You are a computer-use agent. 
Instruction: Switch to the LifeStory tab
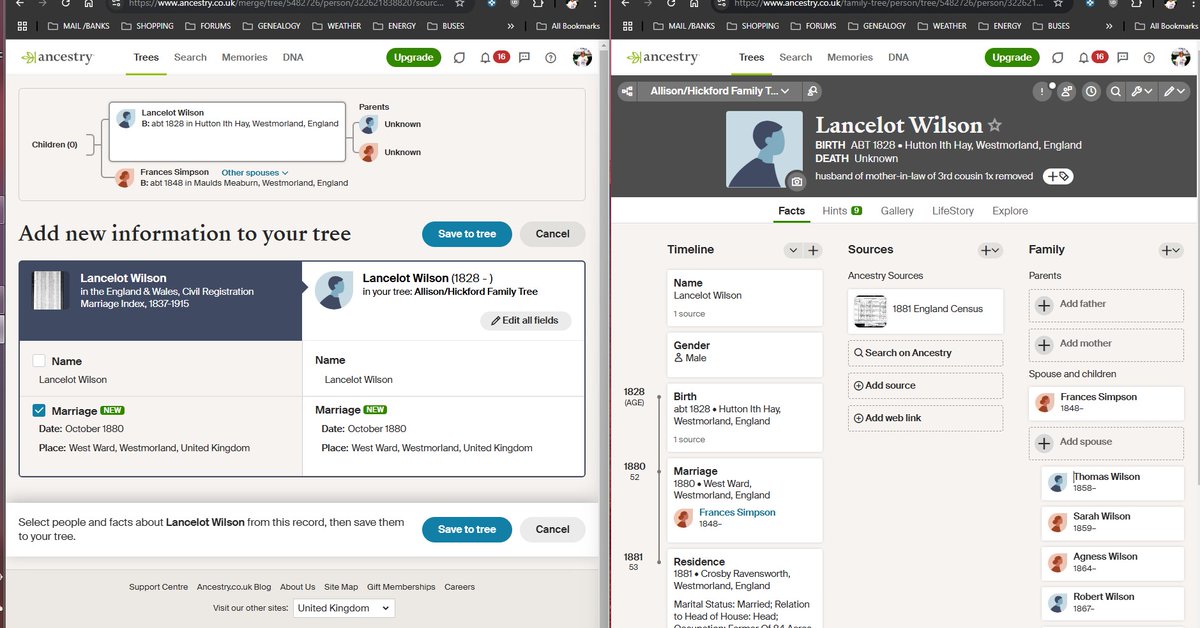pyautogui.click(x=953, y=211)
